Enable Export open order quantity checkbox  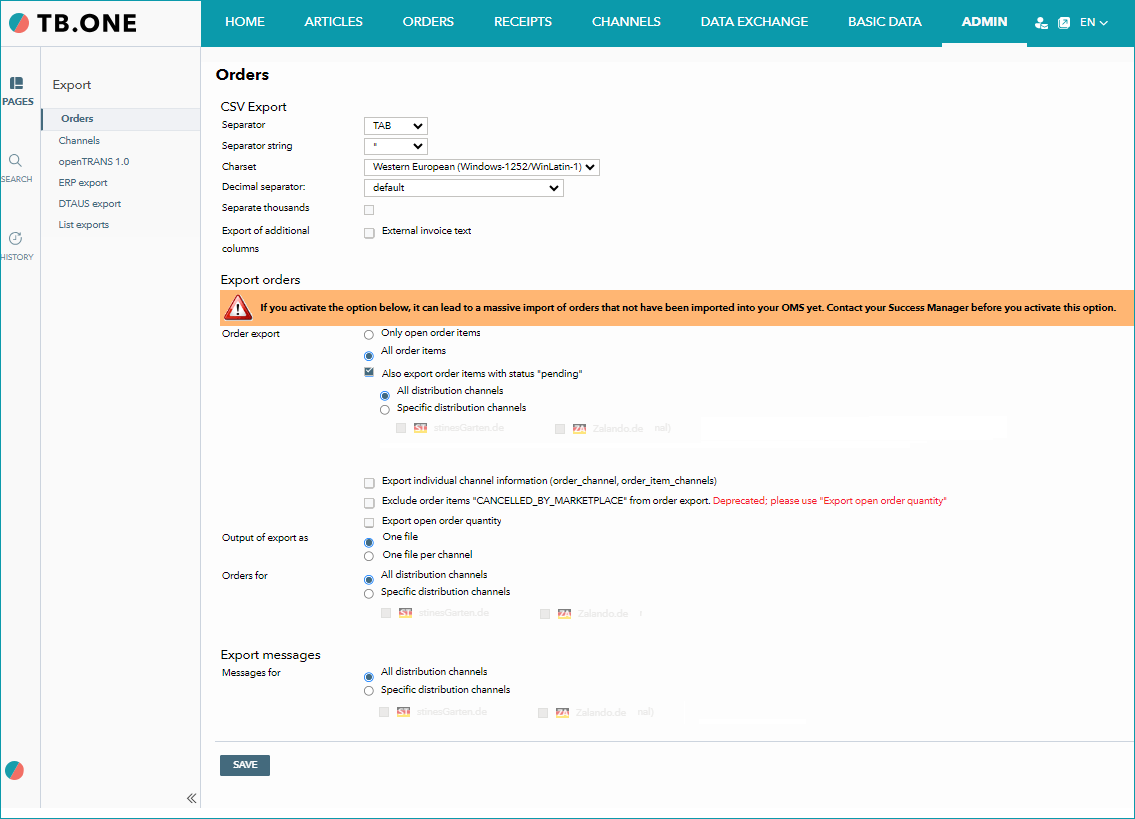pyautogui.click(x=369, y=523)
